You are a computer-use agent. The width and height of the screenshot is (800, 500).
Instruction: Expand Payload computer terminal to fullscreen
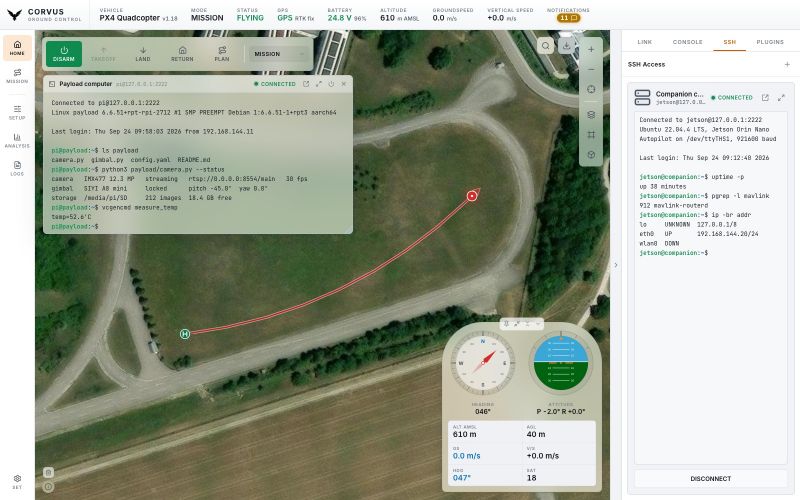tap(319, 84)
